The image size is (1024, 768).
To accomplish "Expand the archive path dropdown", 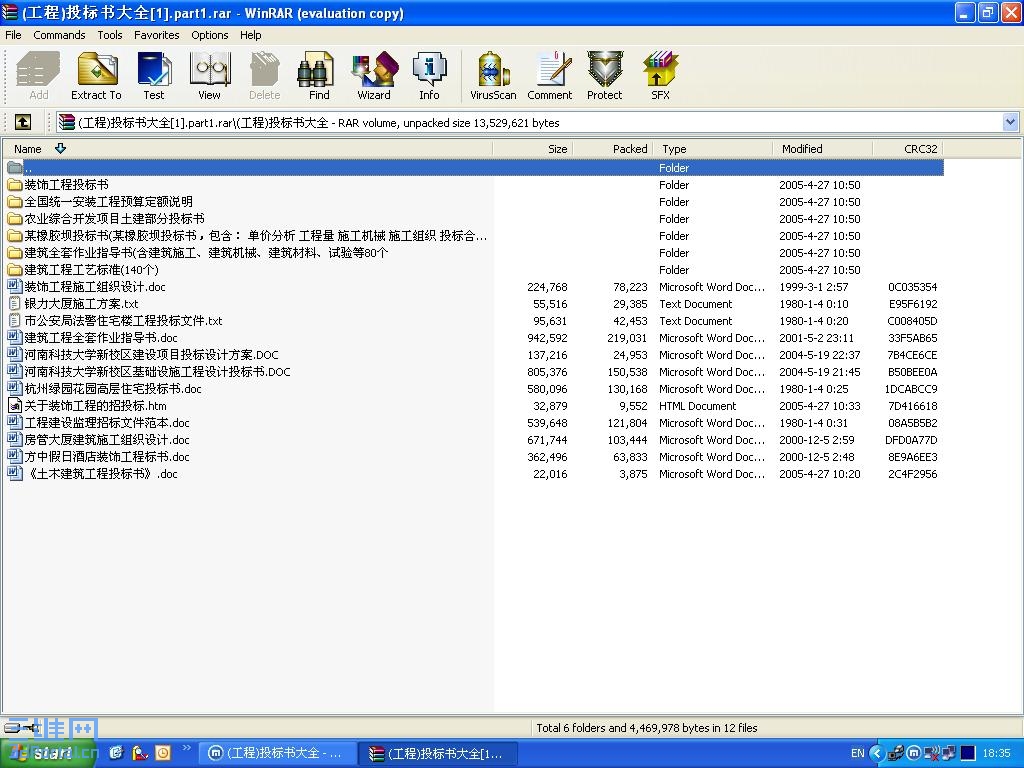I will pos(1010,122).
